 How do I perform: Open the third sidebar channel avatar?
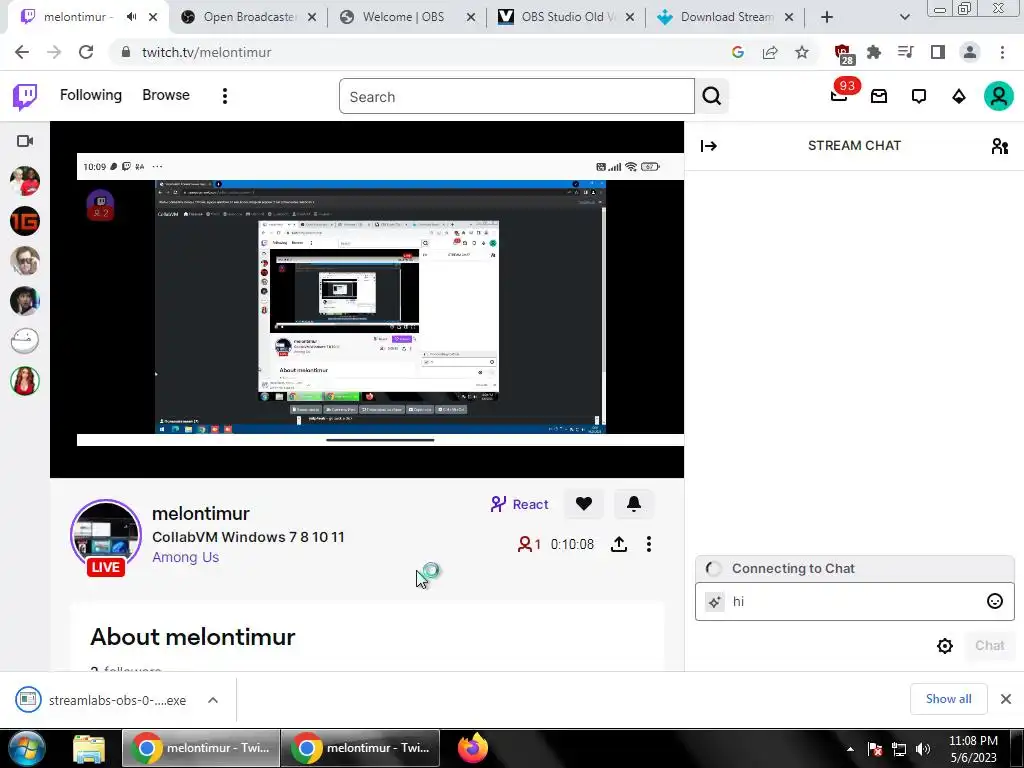25,261
